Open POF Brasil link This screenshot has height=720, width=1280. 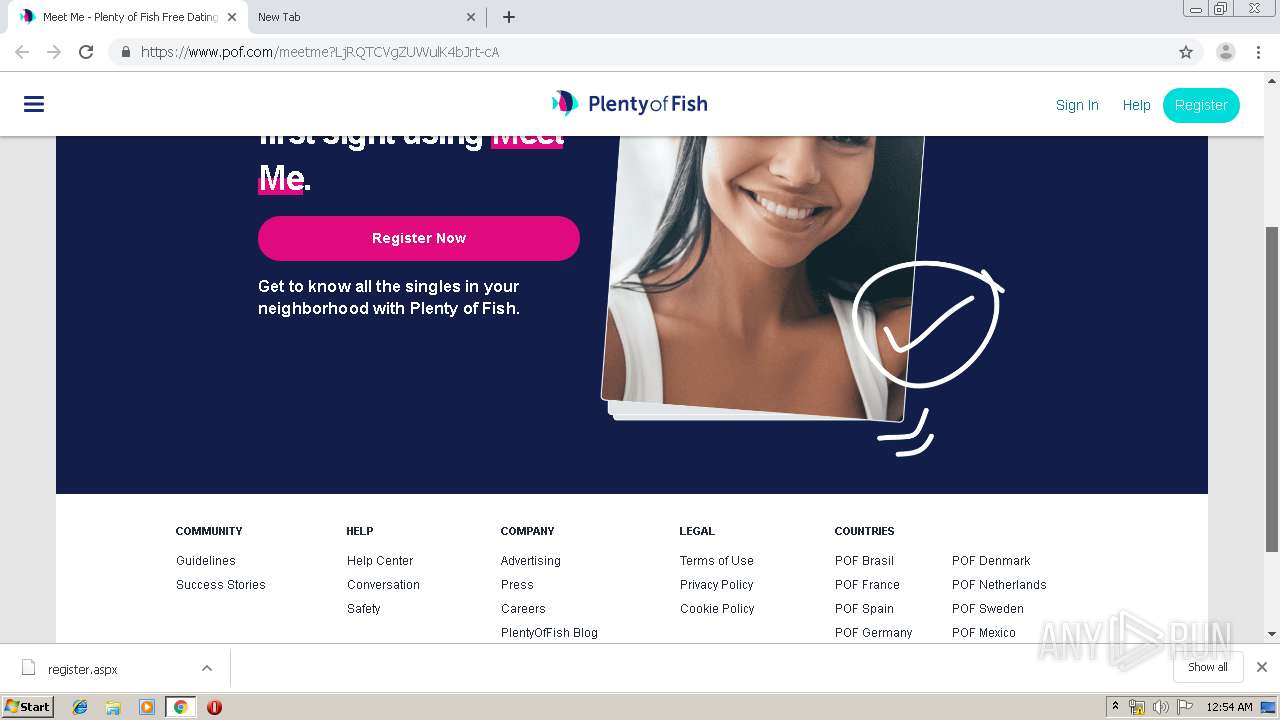tap(864, 561)
